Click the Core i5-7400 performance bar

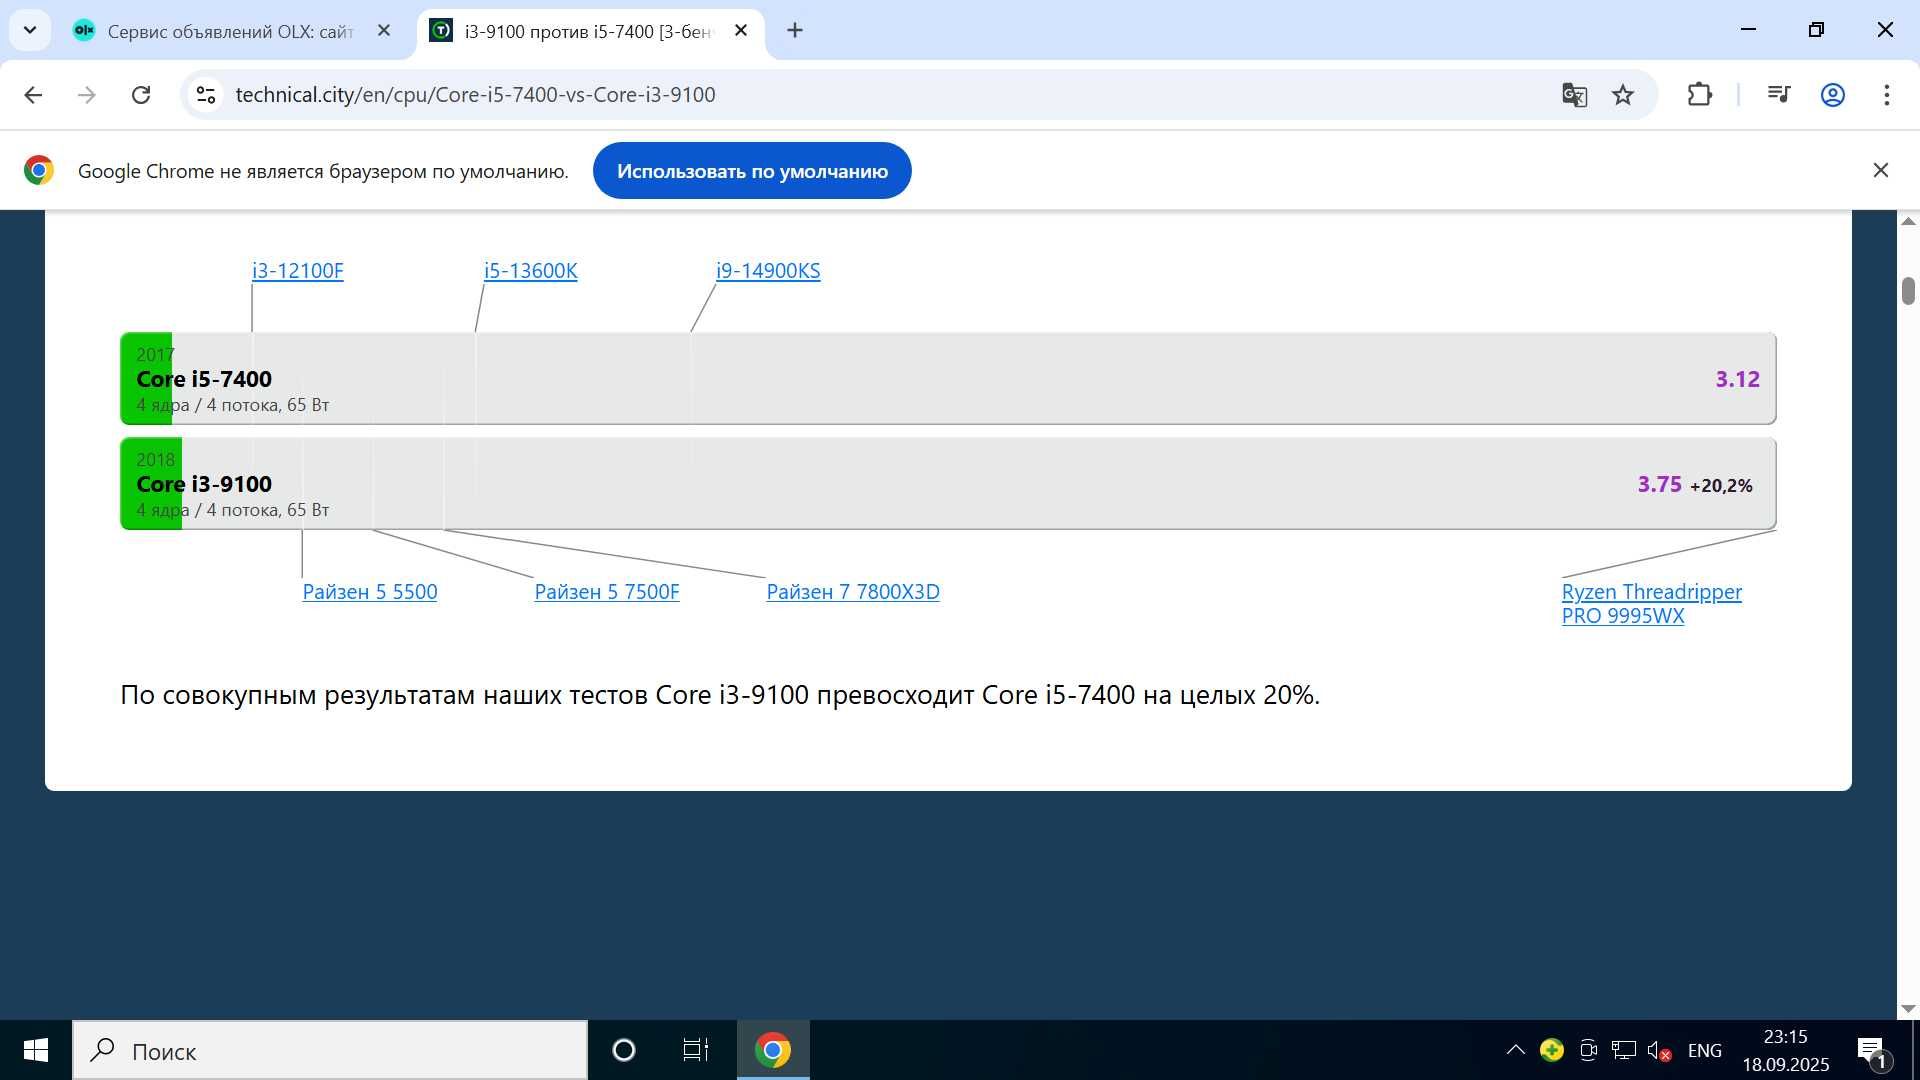pos(948,379)
